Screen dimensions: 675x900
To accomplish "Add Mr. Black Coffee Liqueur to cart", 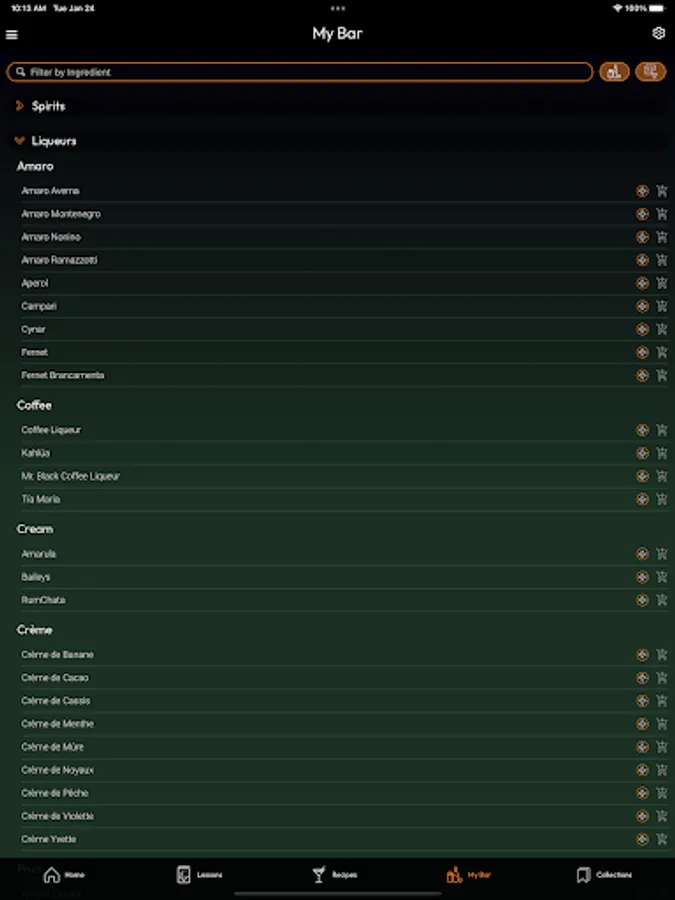I will (662, 476).
